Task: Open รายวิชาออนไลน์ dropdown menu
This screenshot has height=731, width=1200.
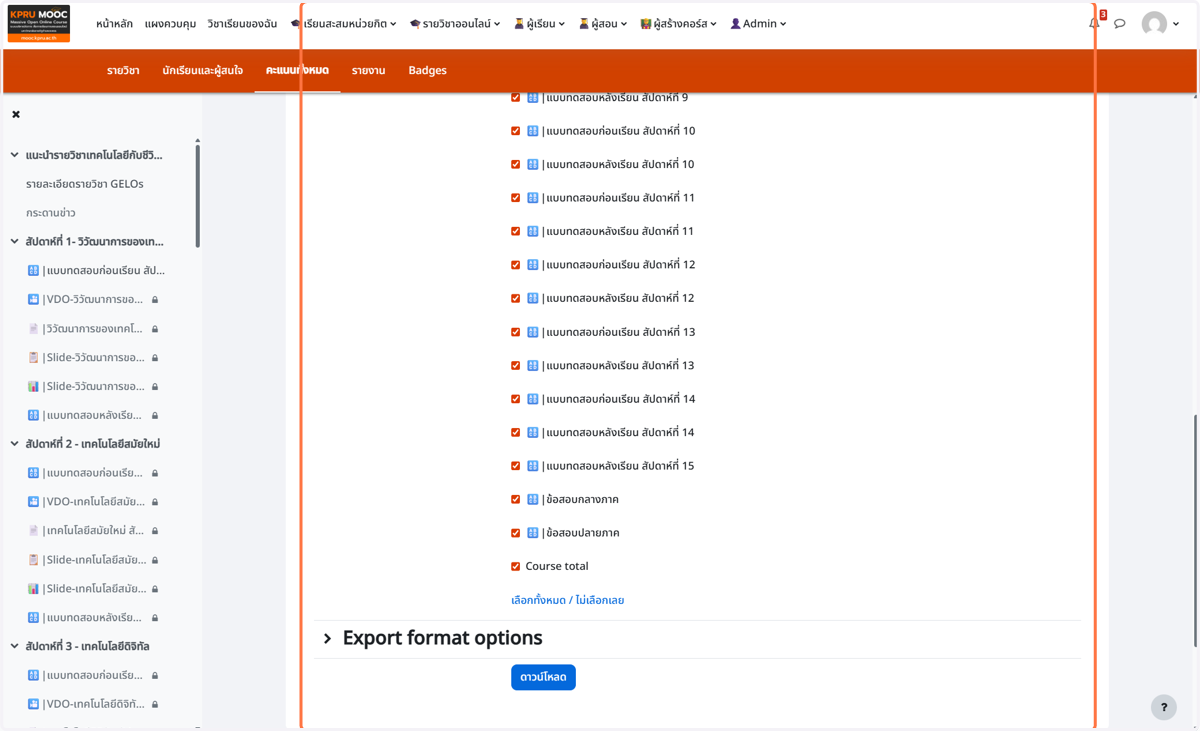Action: click(x=455, y=24)
